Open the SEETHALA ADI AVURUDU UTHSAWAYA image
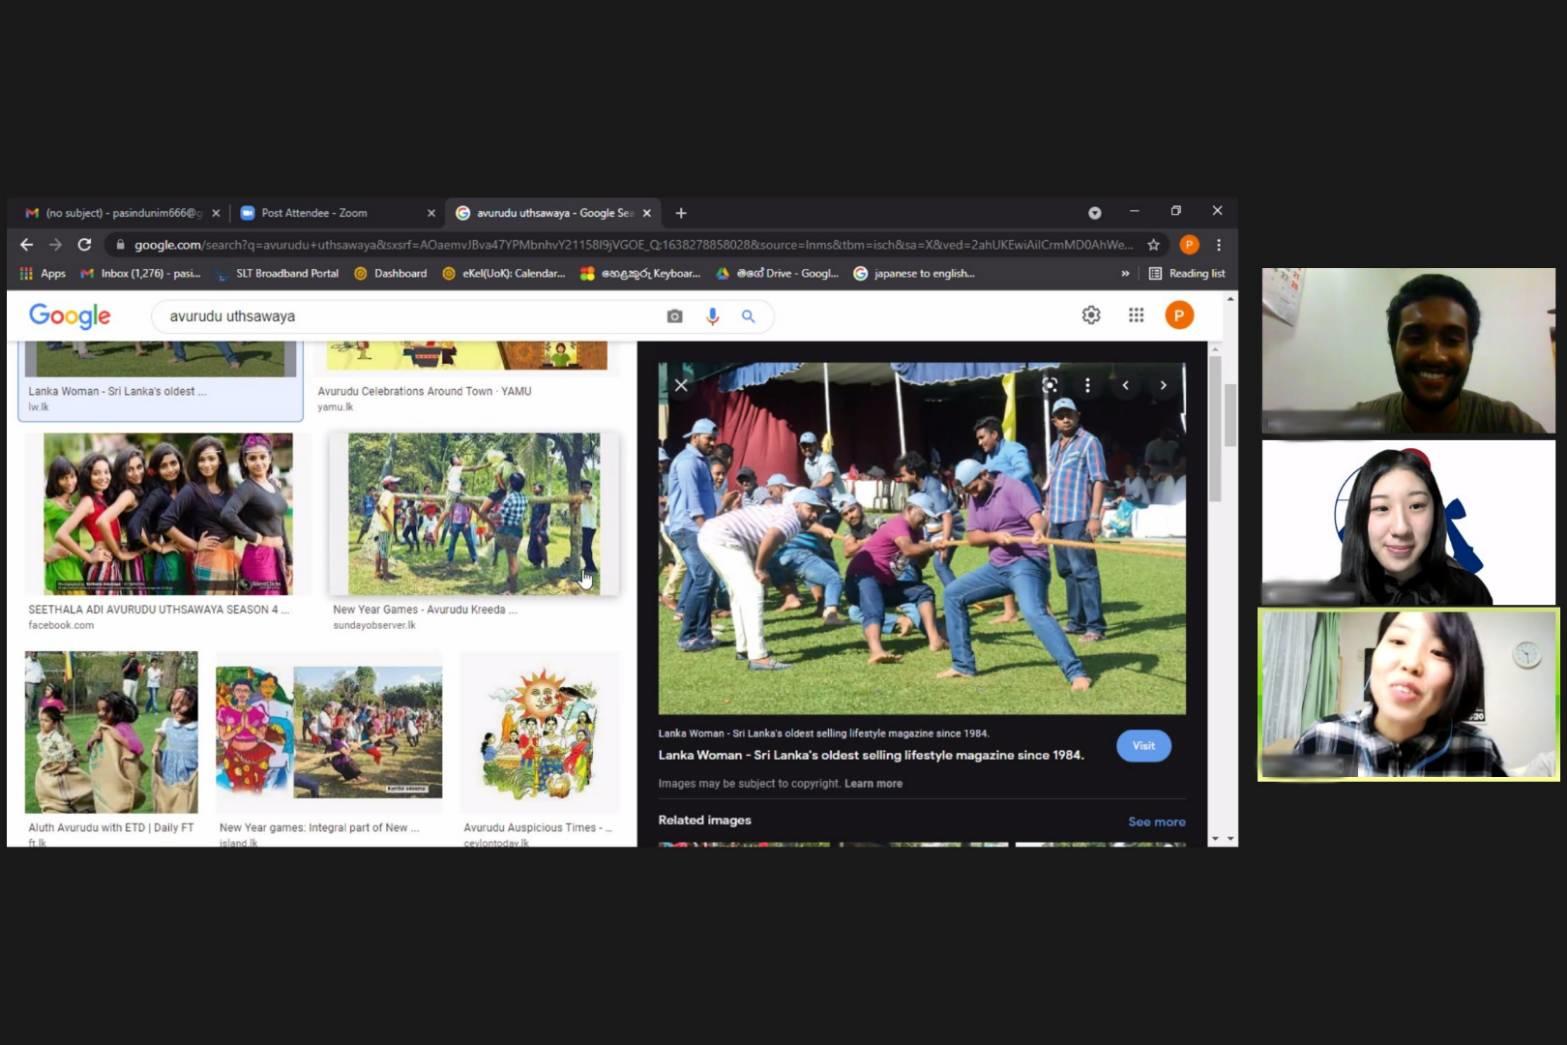 [167, 514]
